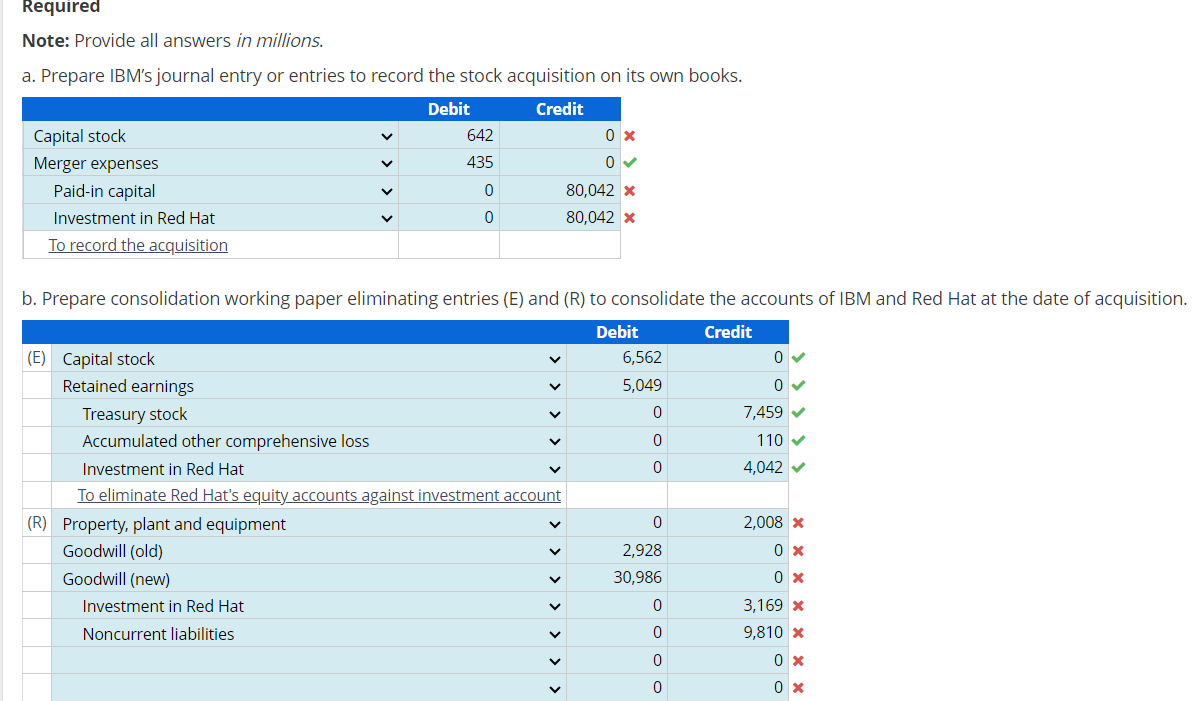Viewport: 1197px width, 701px height.
Task: Click the green check beside Treasury stock row
Action: tap(799, 412)
